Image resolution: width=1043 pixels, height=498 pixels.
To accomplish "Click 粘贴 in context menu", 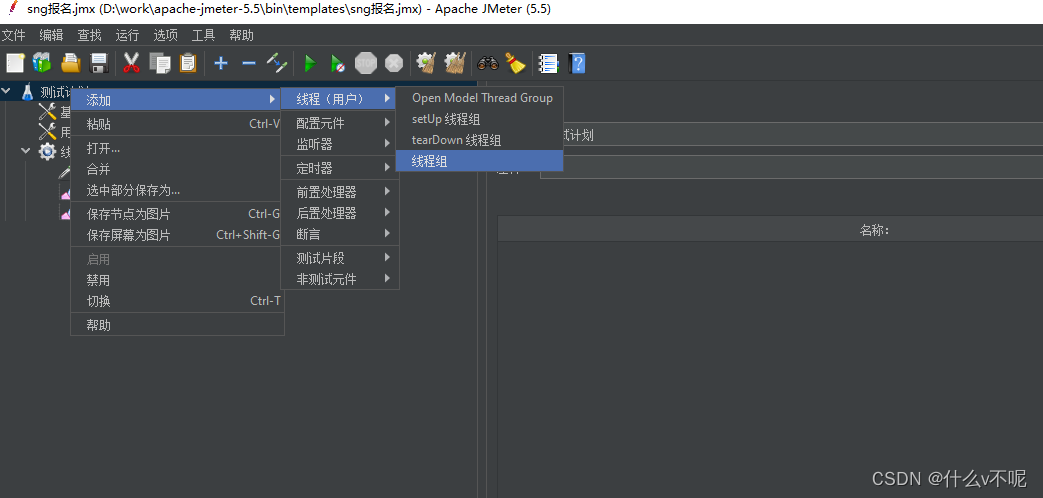I will [177, 124].
